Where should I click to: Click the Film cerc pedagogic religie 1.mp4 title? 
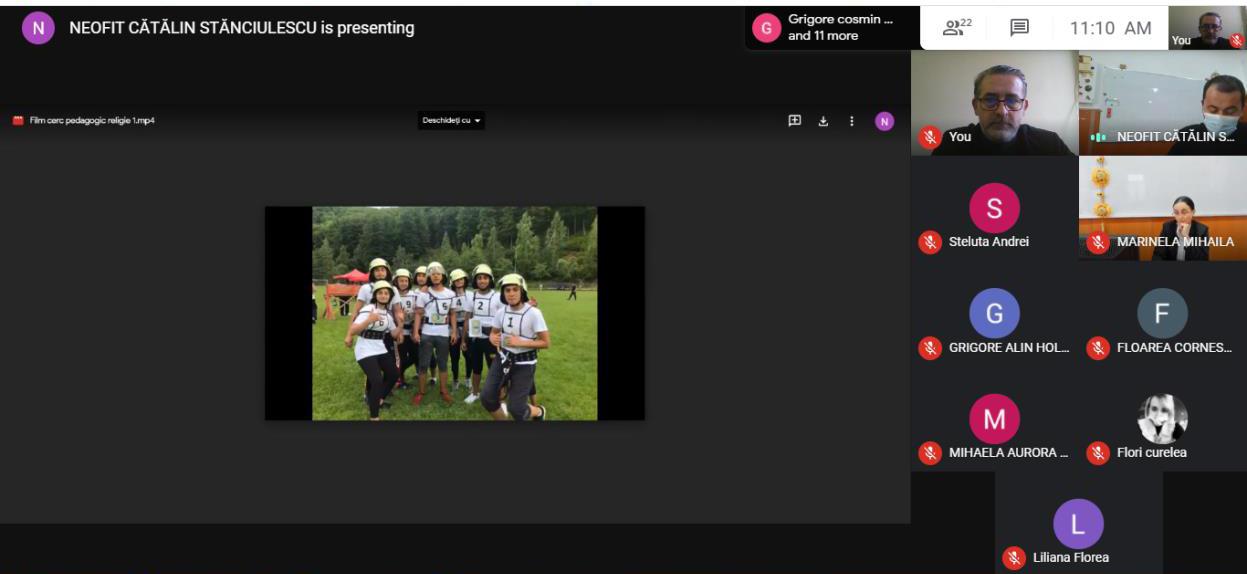click(92, 121)
